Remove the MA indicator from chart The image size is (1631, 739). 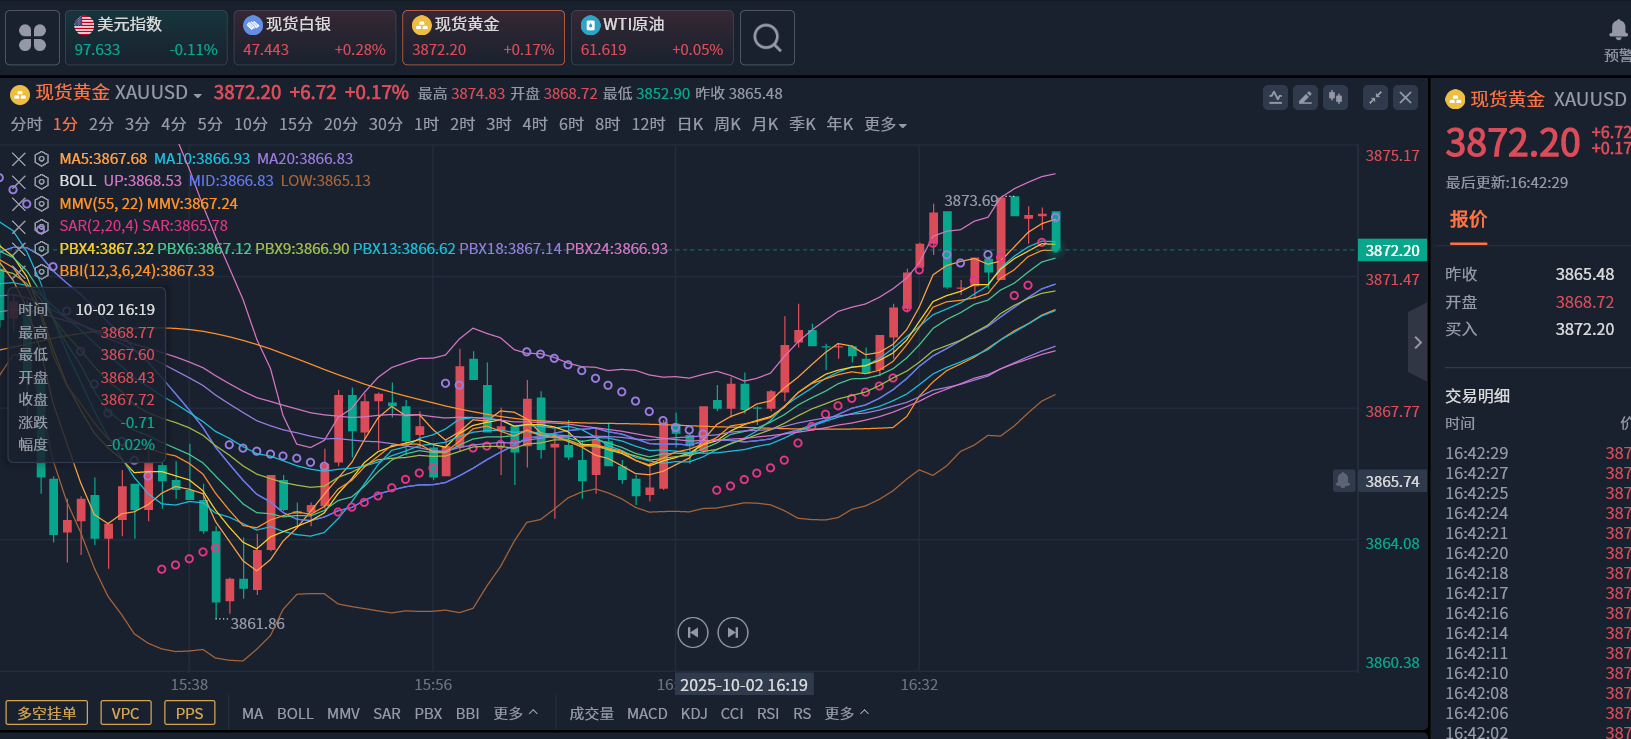pyautogui.click(x=18, y=159)
